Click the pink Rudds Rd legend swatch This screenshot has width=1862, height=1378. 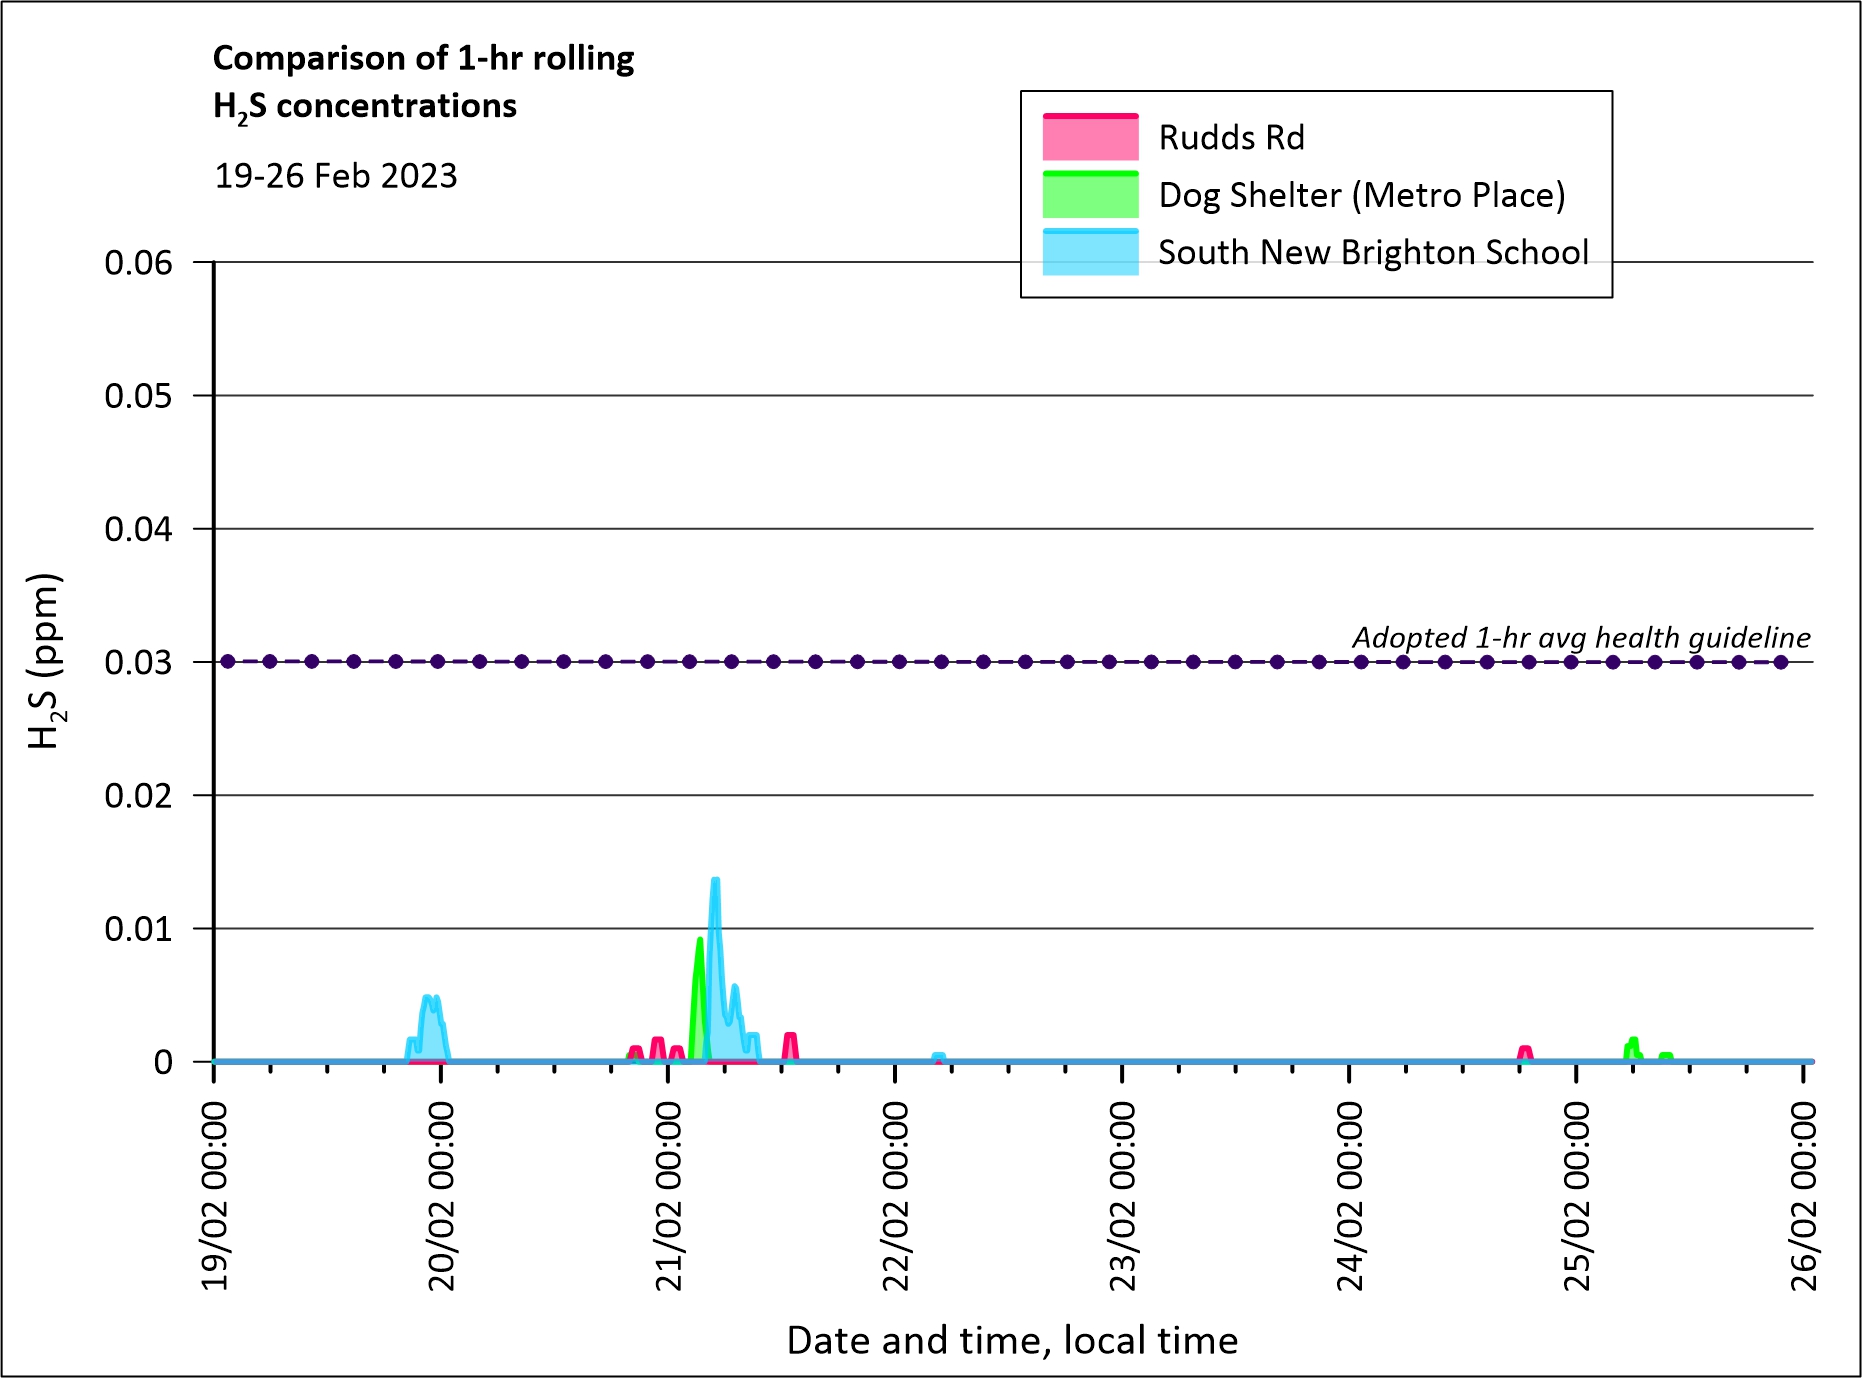pos(1090,138)
